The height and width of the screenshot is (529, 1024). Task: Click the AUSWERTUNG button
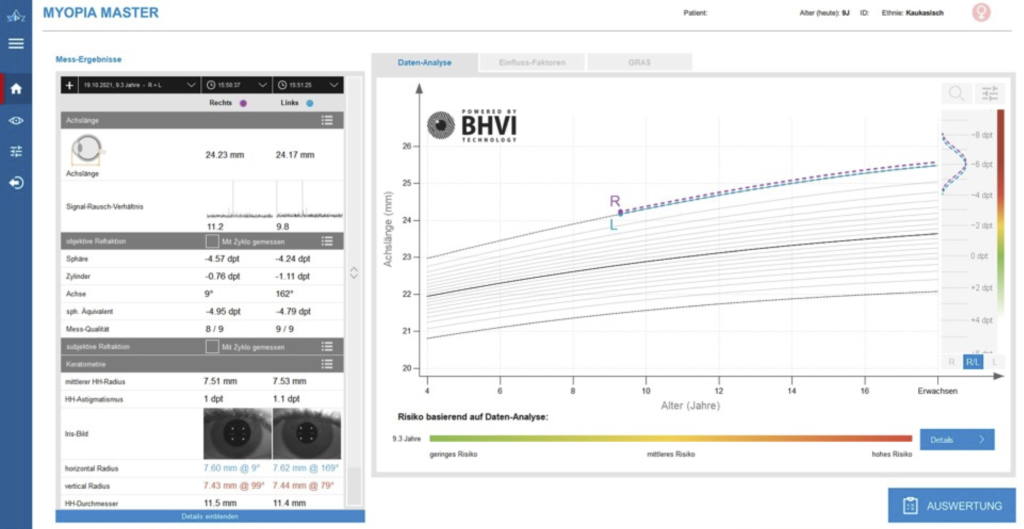pyautogui.click(x=952, y=505)
